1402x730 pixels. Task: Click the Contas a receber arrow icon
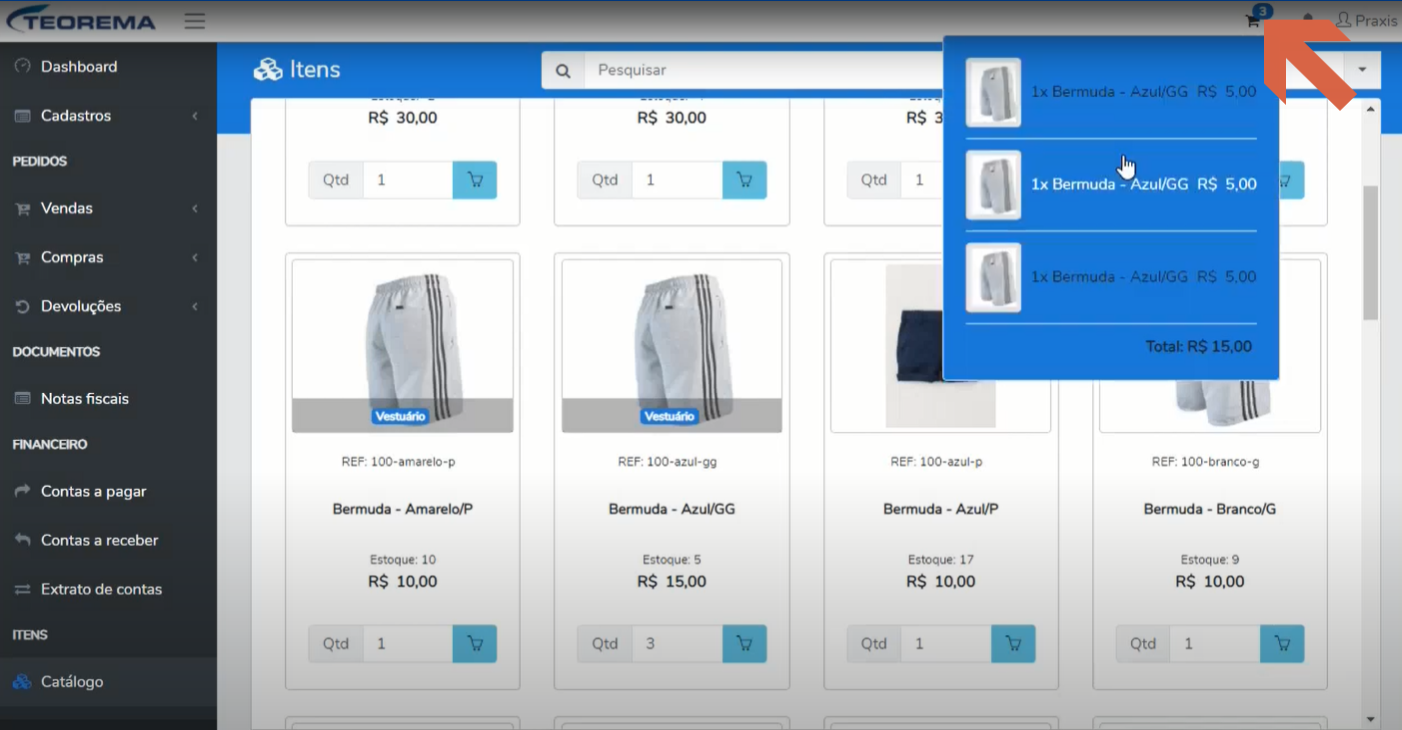point(22,540)
